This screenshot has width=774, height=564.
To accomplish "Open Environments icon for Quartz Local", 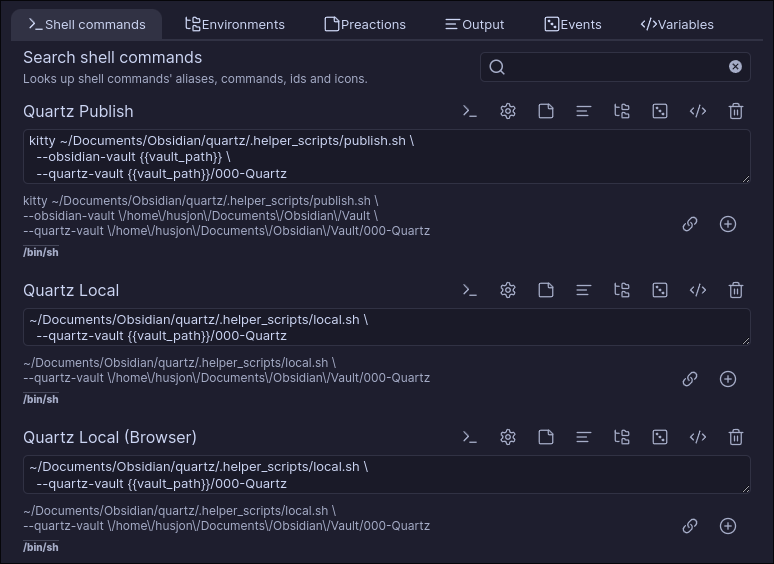I will (622, 290).
